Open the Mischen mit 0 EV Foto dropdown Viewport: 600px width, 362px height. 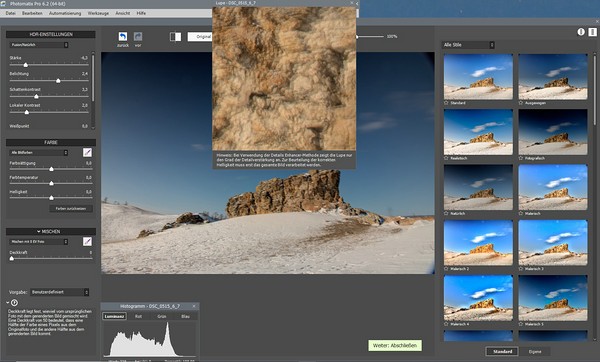point(39,242)
